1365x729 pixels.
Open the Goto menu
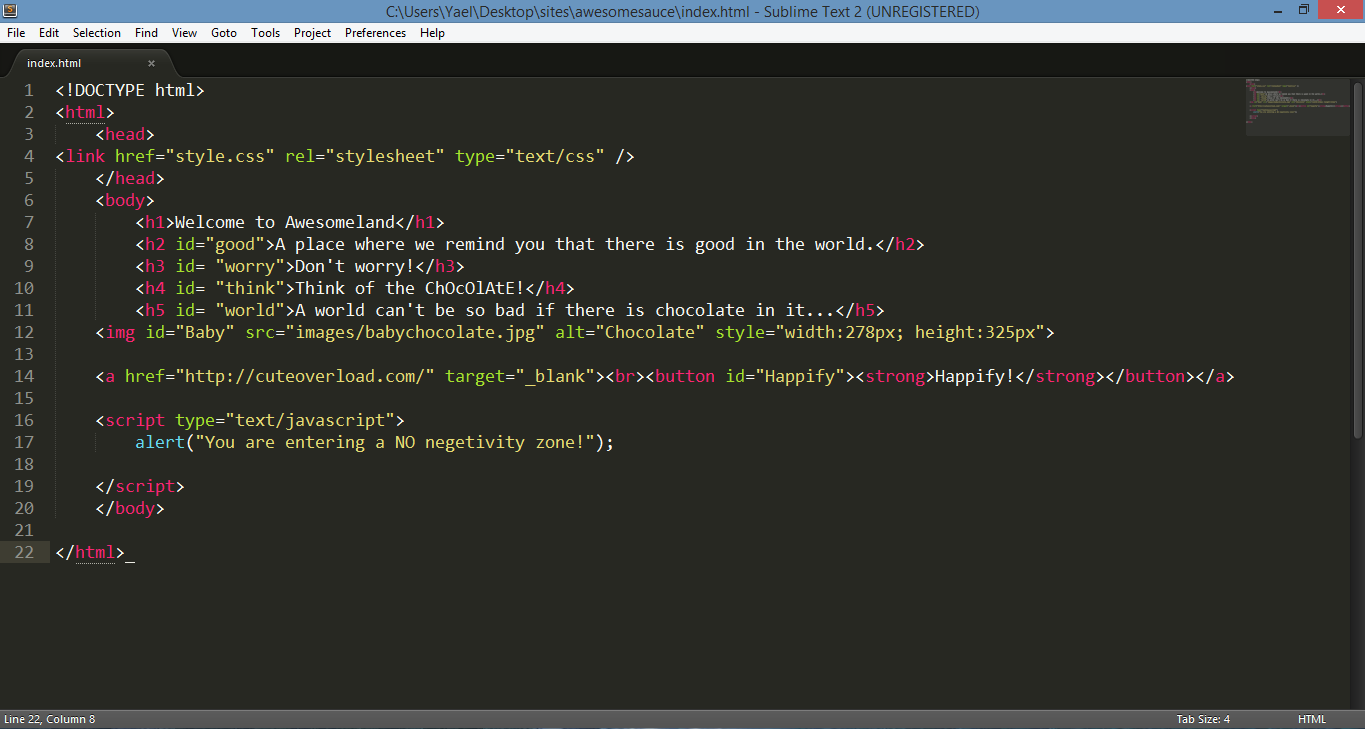224,33
